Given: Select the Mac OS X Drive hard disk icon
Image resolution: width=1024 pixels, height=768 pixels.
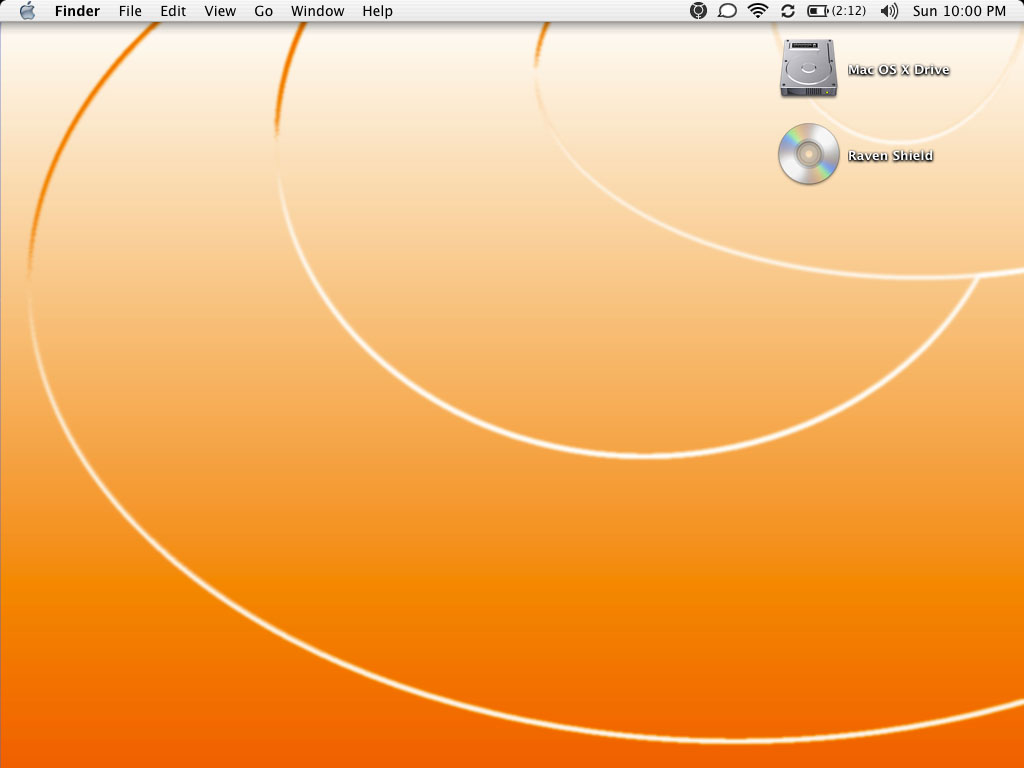Looking at the screenshot, I should pyautogui.click(x=808, y=68).
